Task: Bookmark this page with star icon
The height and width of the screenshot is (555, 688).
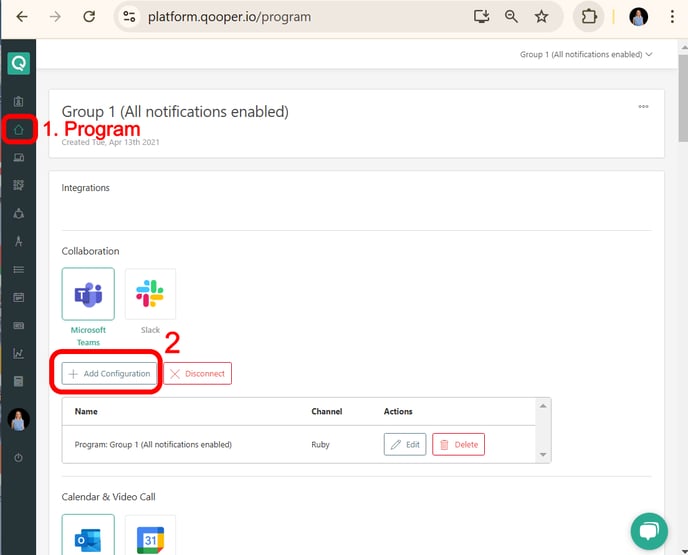Action: (541, 17)
